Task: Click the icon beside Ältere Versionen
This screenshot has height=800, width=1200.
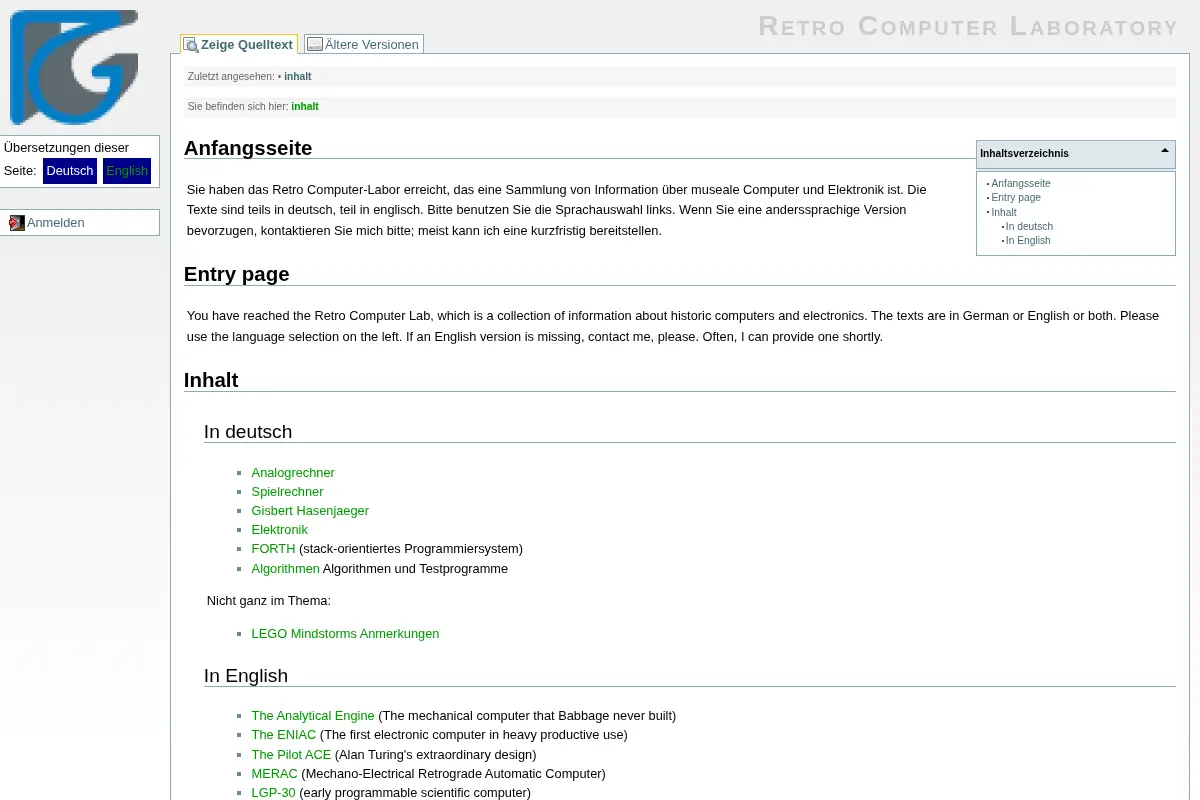Action: coord(315,45)
